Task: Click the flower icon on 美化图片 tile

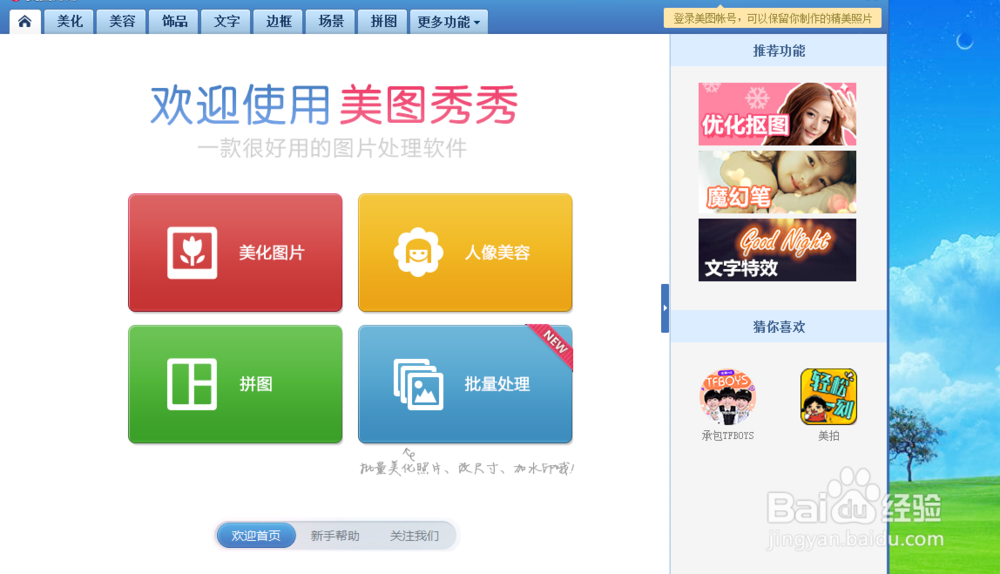Action: pos(192,253)
